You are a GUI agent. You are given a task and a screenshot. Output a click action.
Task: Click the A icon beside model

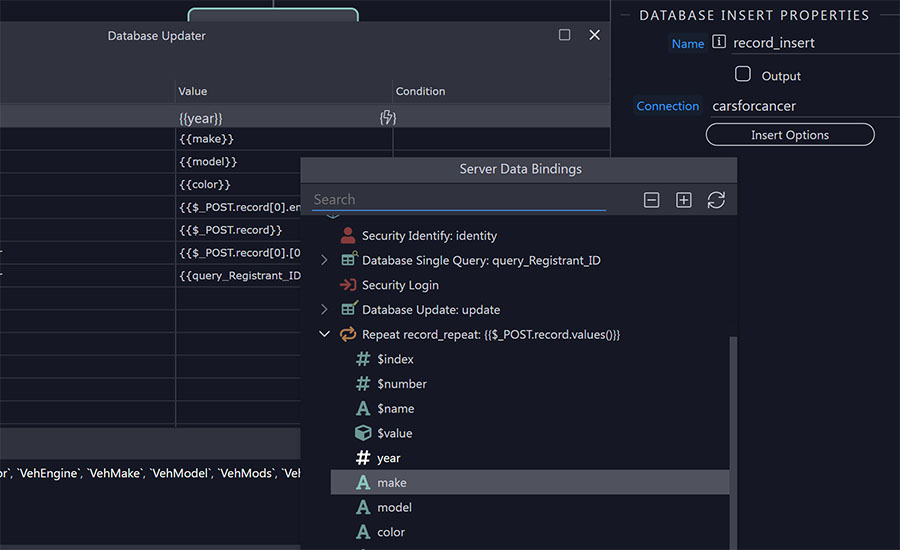(x=363, y=507)
